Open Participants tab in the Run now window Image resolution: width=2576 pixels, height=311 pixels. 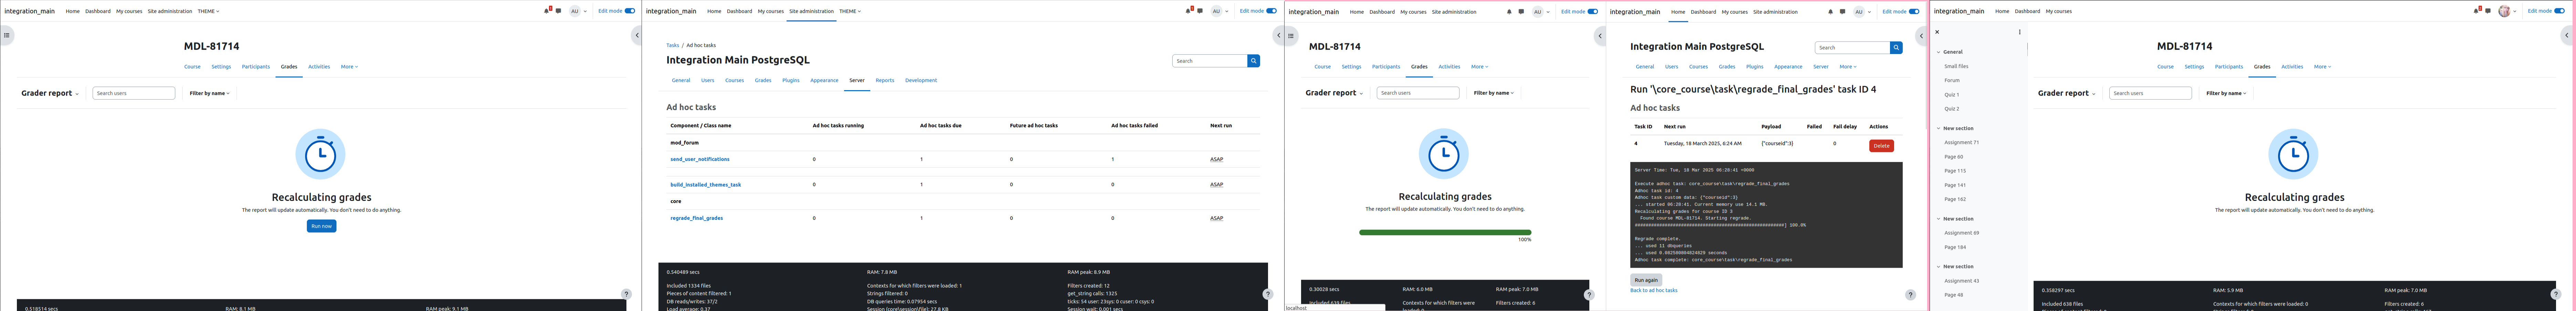coord(256,67)
